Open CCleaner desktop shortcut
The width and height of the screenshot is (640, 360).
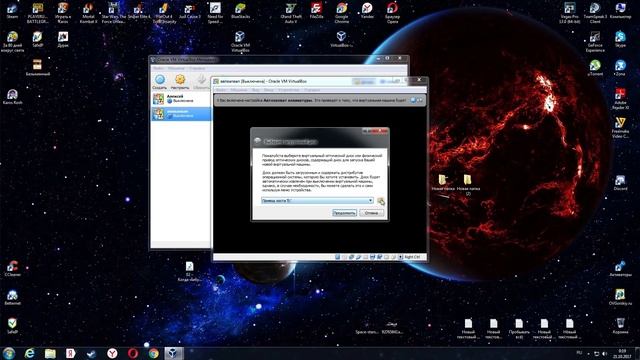pyautogui.click(x=12, y=269)
